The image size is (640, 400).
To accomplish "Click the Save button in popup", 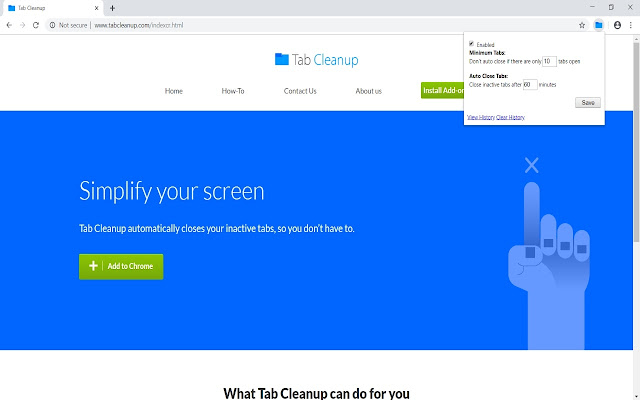I will click(x=588, y=102).
